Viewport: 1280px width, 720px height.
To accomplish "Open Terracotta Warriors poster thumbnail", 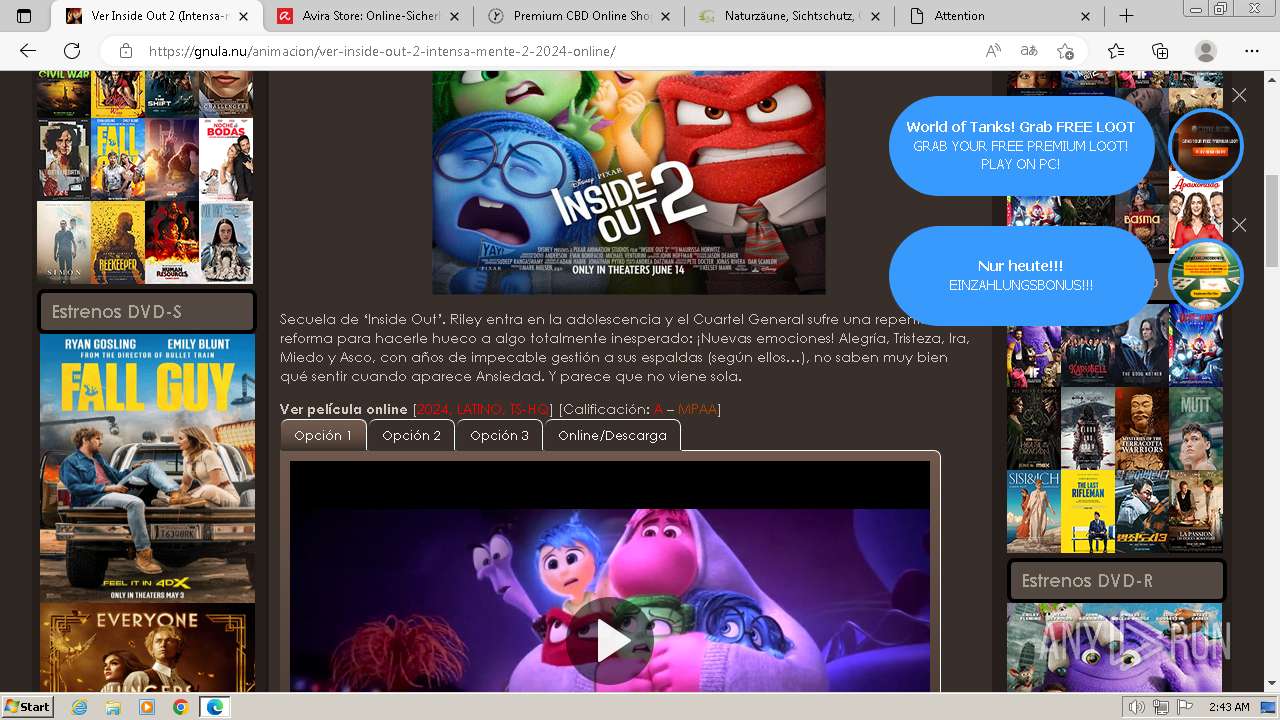I will pos(1141,428).
